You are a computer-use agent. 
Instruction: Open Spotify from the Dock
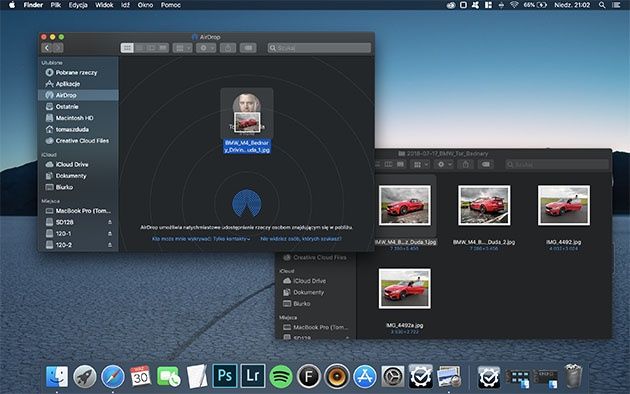click(281, 376)
